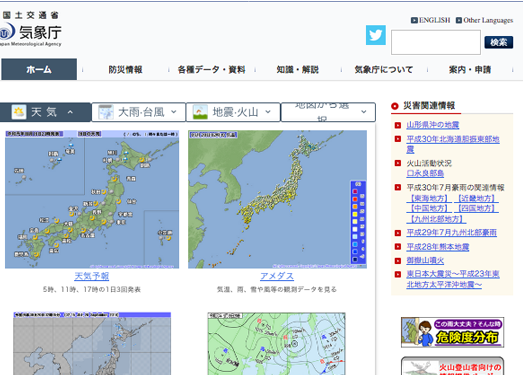Open the 【九州北部地方】 link
Viewport: 523px width, 375px height.
436,219
